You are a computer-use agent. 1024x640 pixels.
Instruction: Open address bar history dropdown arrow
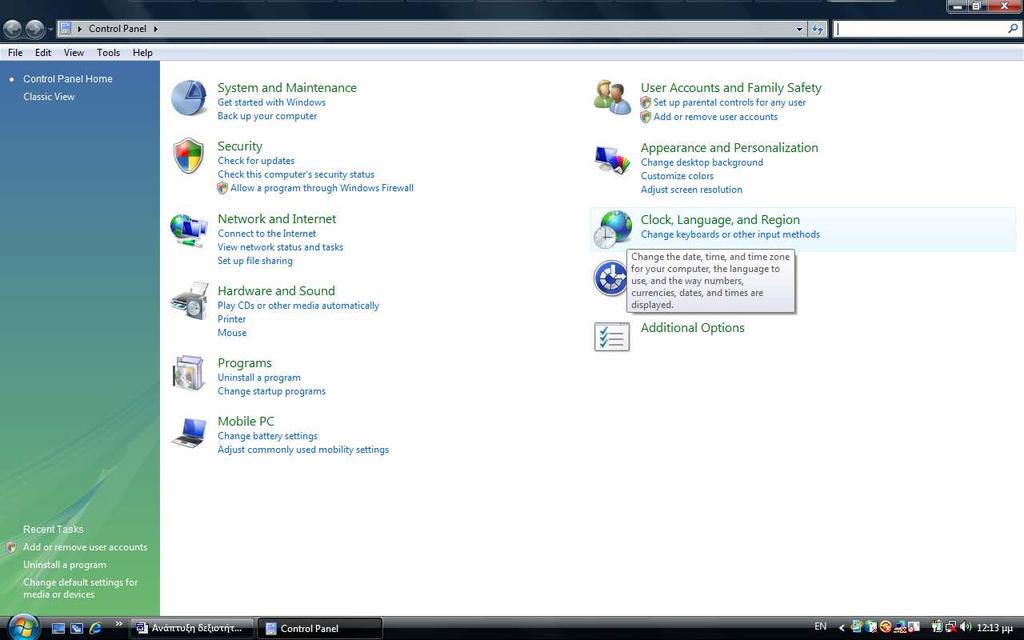[x=799, y=29]
